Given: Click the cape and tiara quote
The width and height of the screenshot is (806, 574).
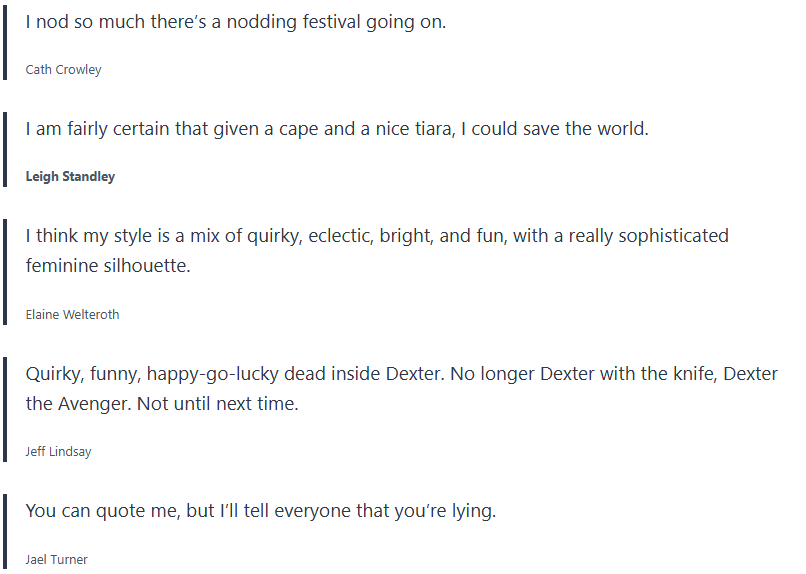Looking at the screenshot, I should click(337, 129).
